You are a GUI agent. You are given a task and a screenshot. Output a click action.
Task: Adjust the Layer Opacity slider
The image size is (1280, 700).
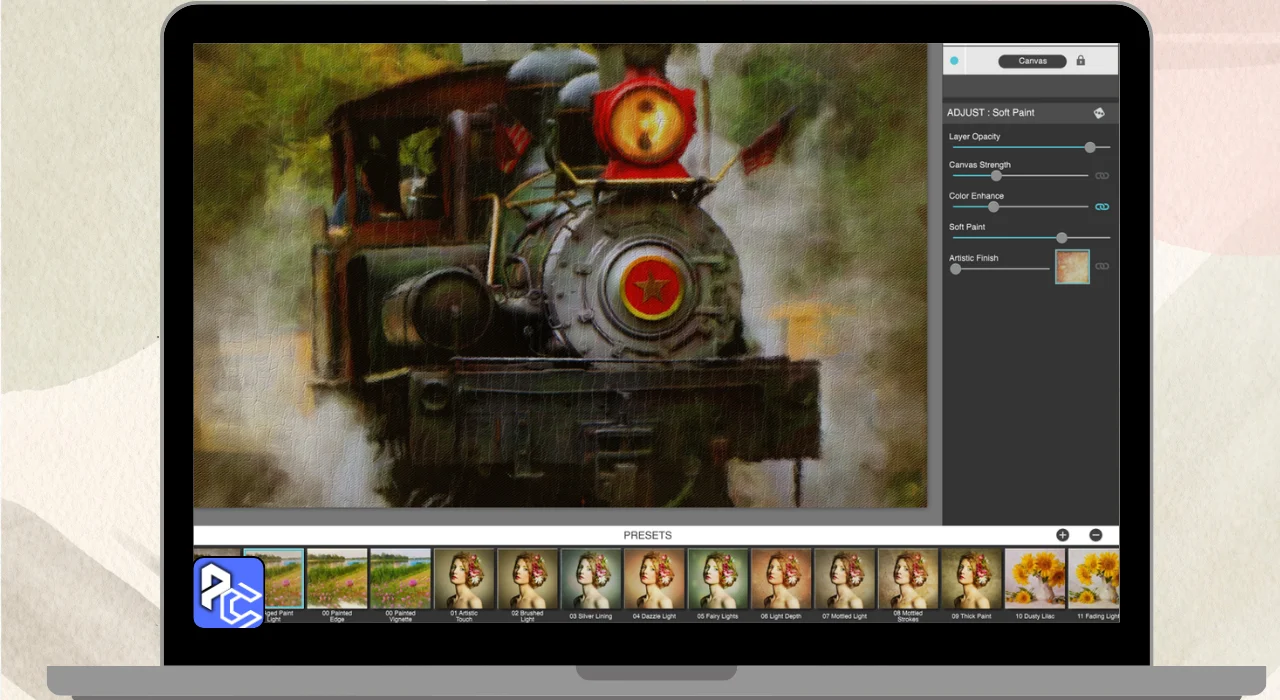tap(1031, 147)
